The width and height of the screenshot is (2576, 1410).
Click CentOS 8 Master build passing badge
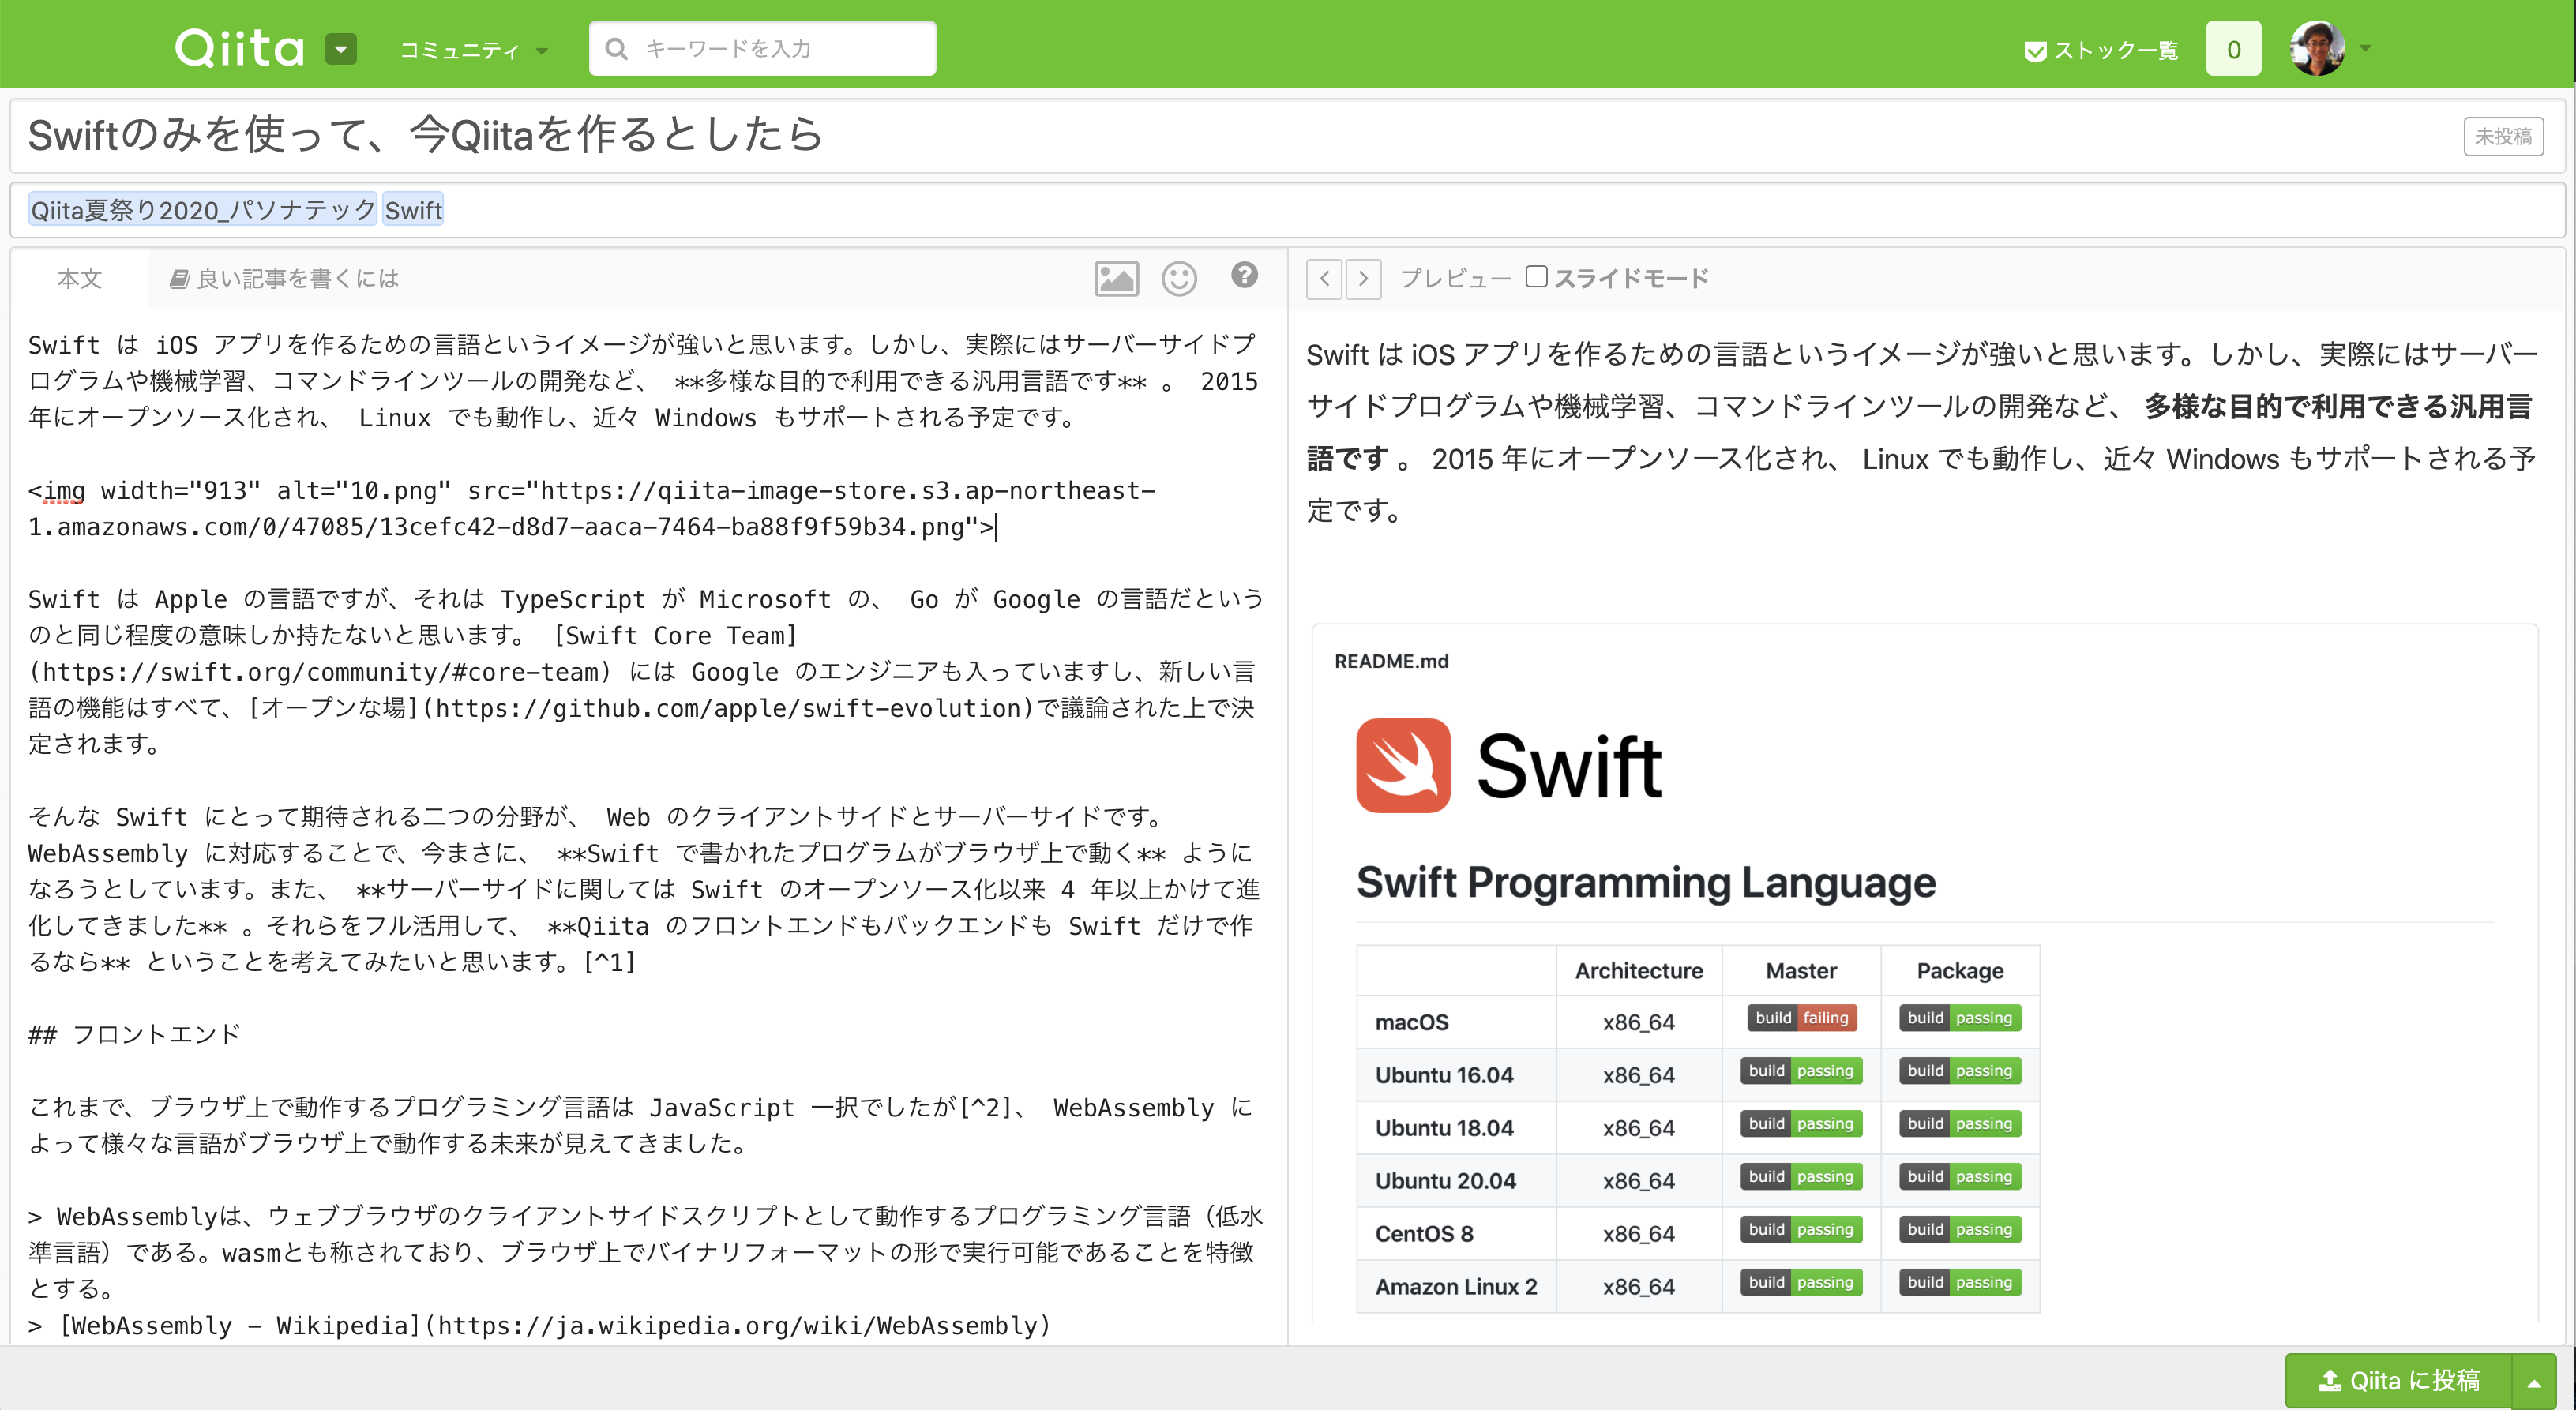coord(1802,1230)
